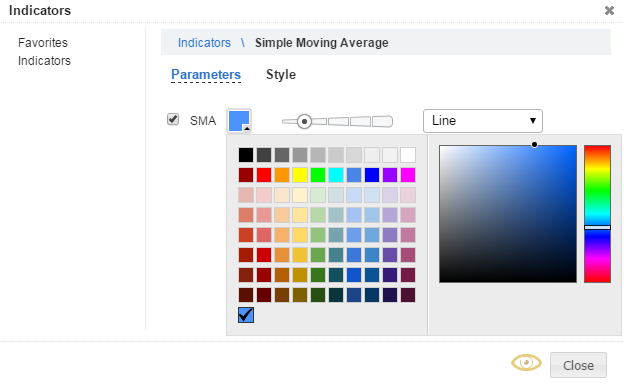The image size is (624, 391).
Task: Pick the cornflower blue swatch in bright row
Action: (354, 175)
